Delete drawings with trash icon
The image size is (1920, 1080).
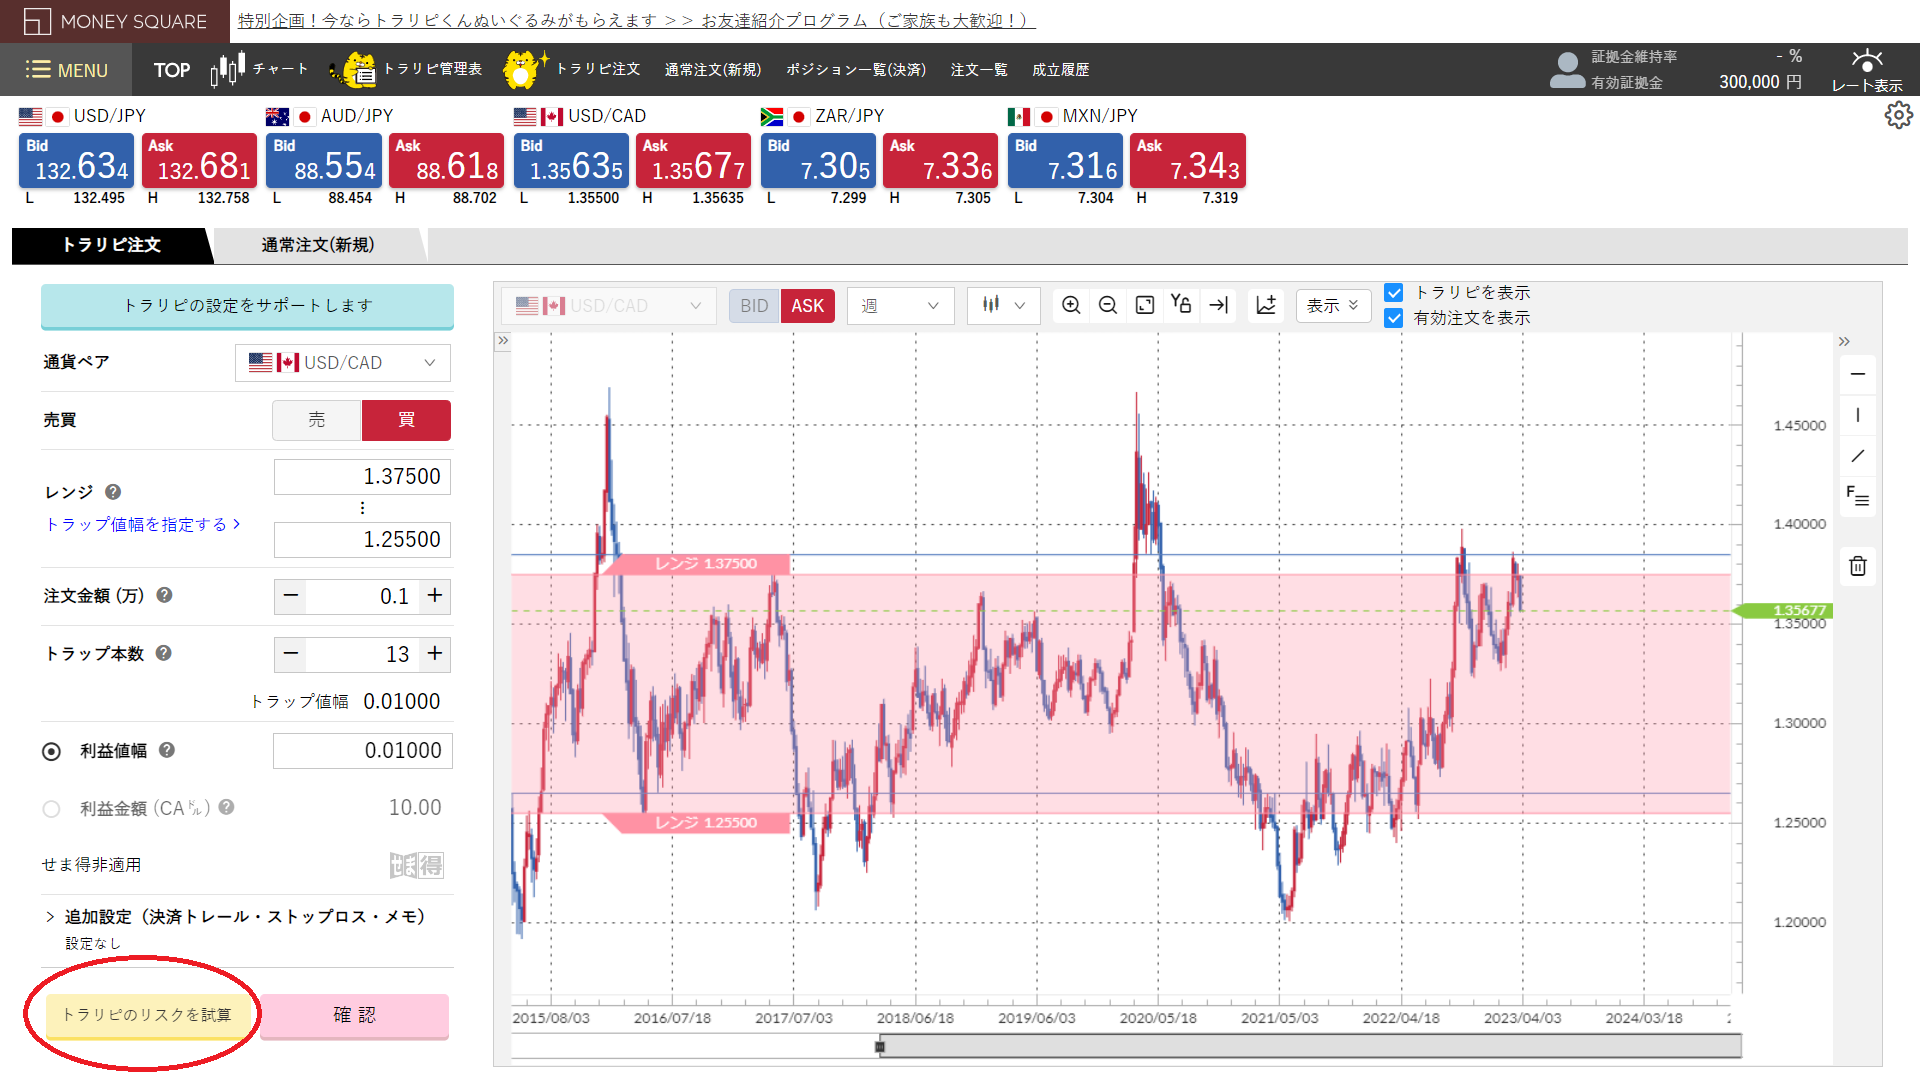pos(1858,566)
